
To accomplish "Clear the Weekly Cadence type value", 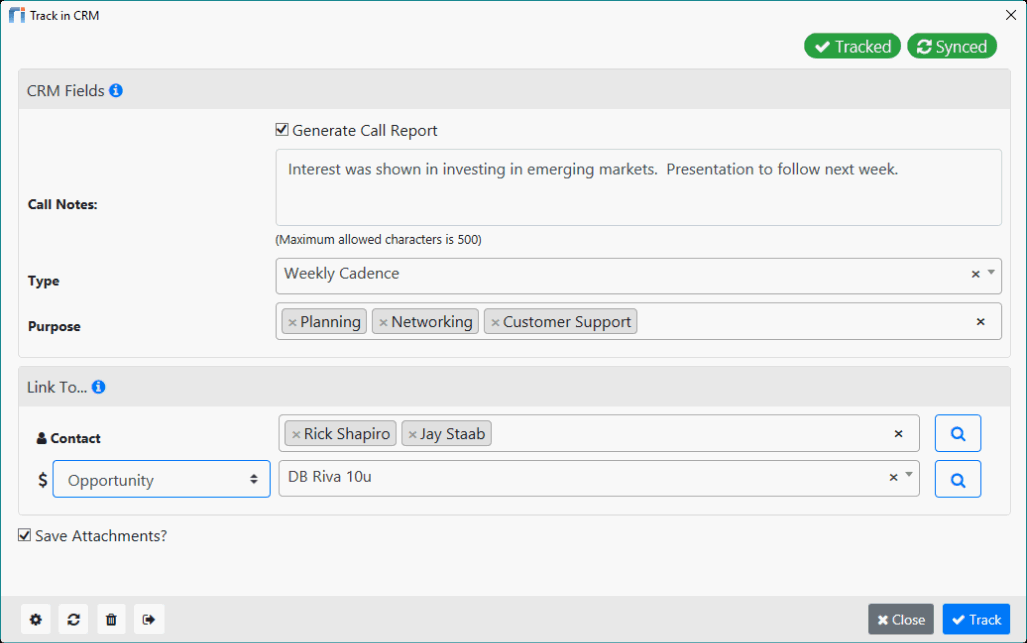I will (975, 274).
